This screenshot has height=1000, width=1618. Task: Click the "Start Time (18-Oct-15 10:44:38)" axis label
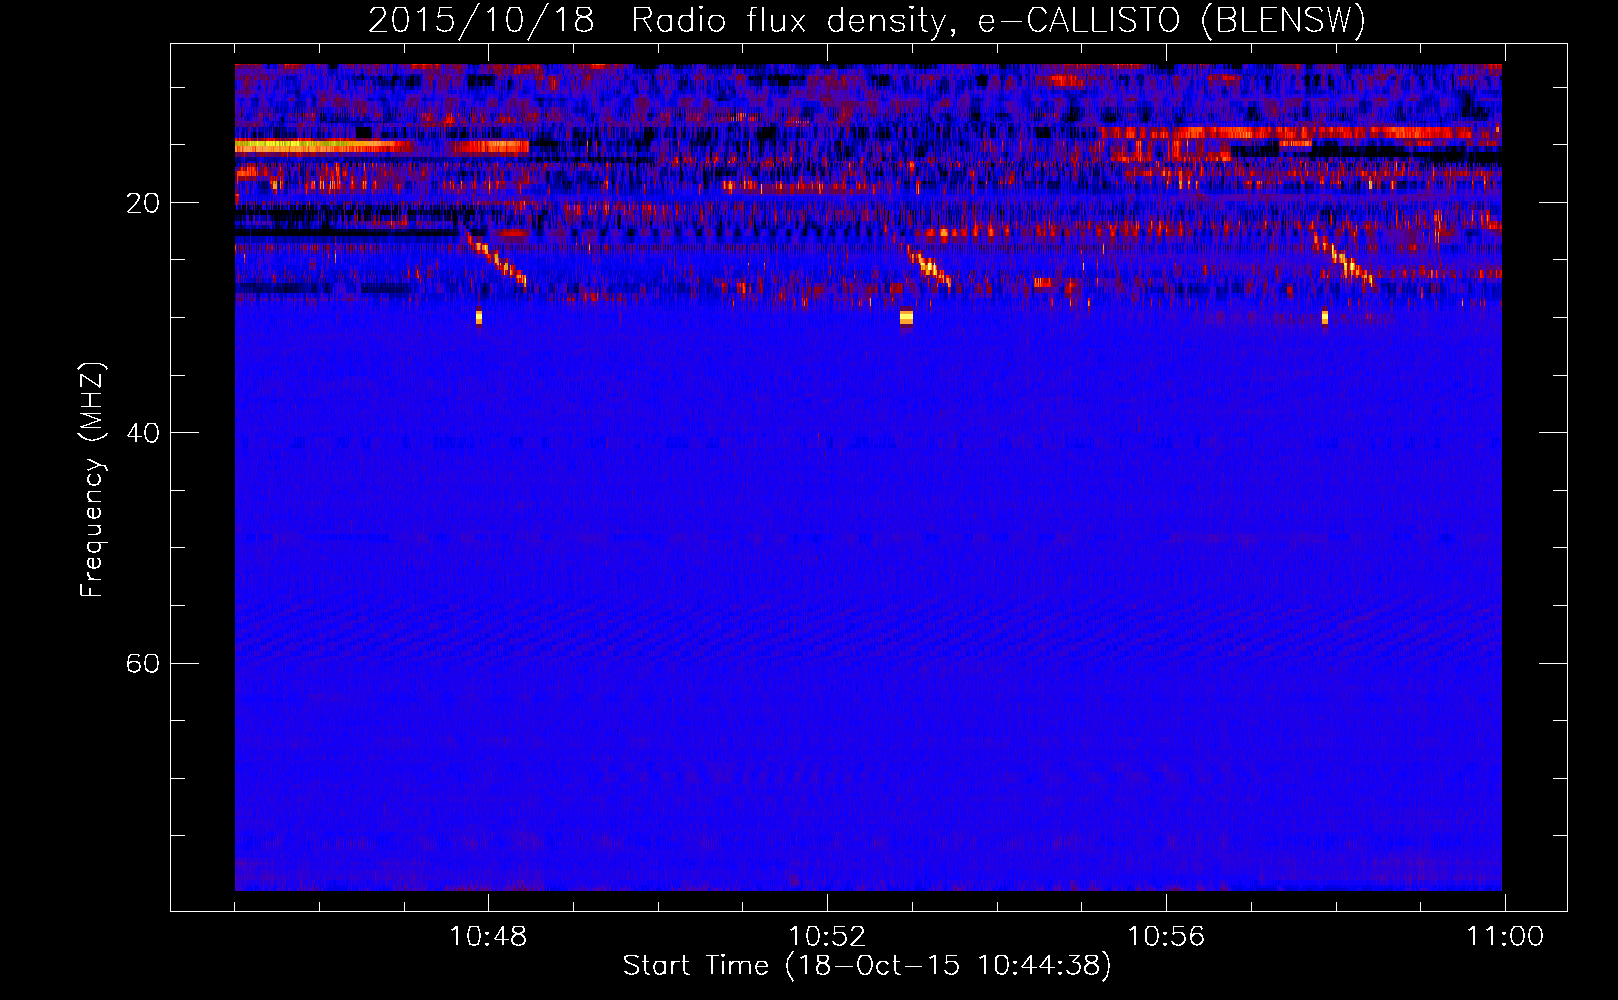pos(867,966)
